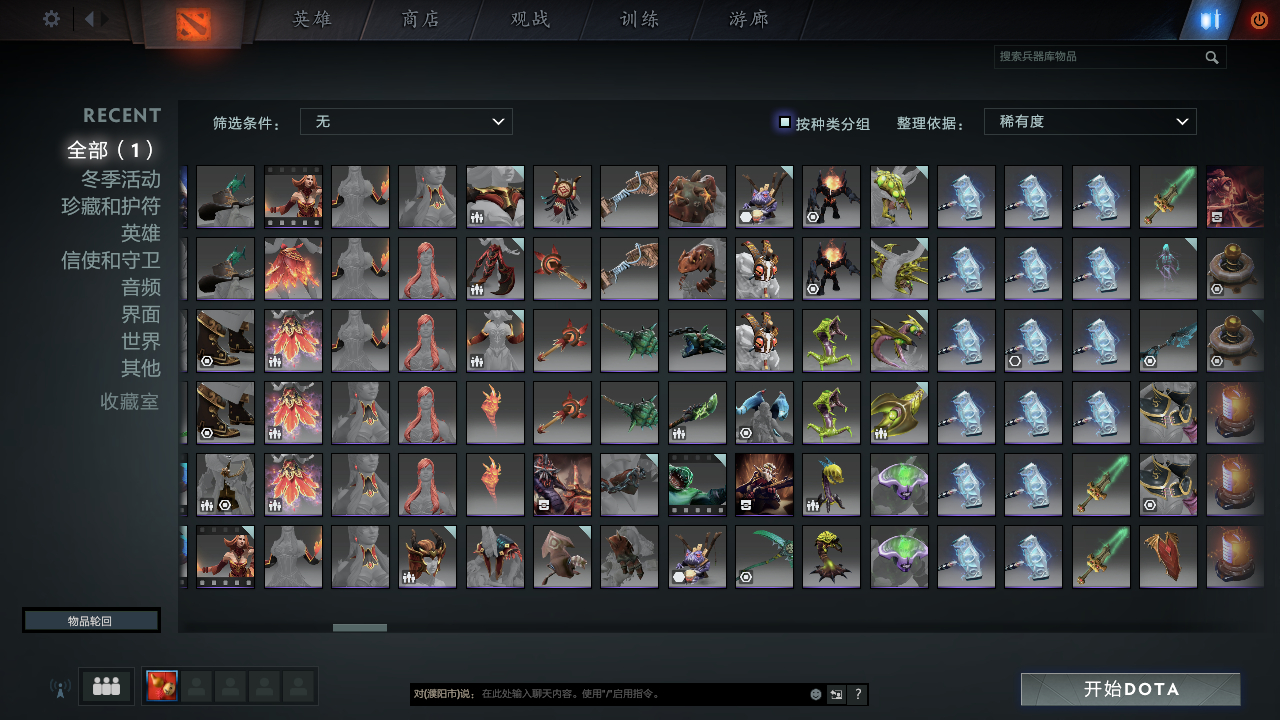Toggle the 按种类分组 checkbox
Viewport: 1280px width, 720px height.
785,122
